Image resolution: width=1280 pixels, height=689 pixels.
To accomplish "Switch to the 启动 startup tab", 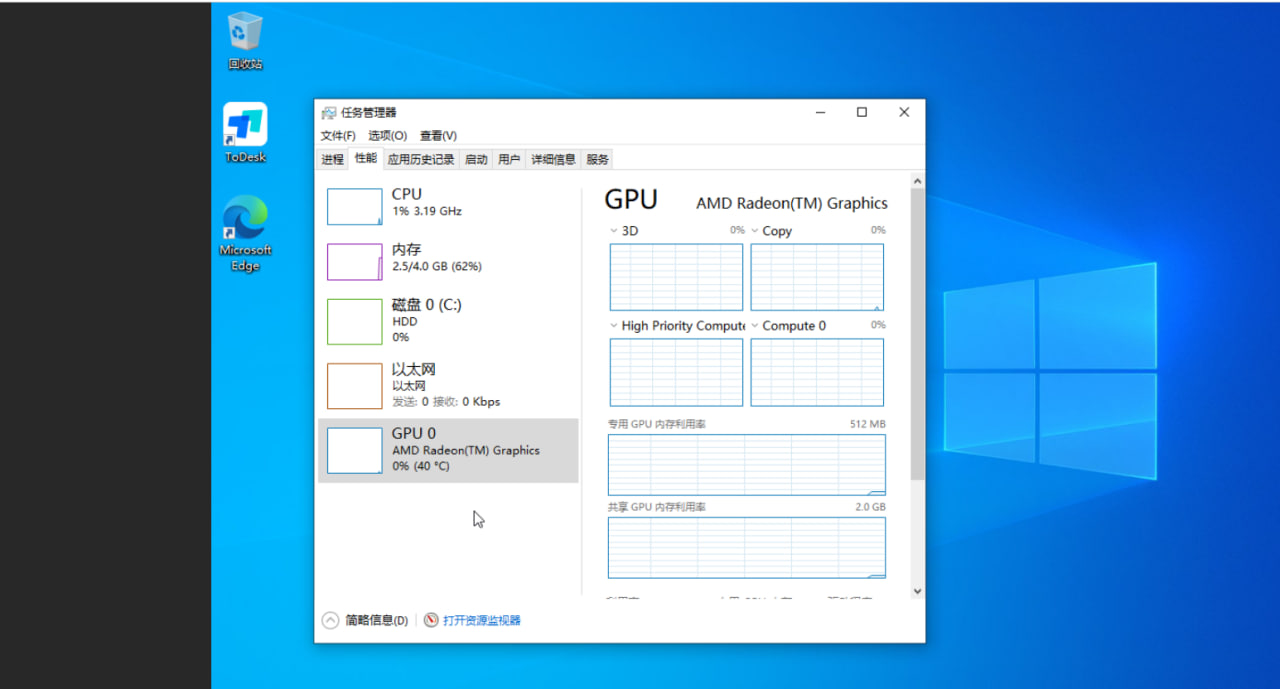I will (x=476, y=159).
